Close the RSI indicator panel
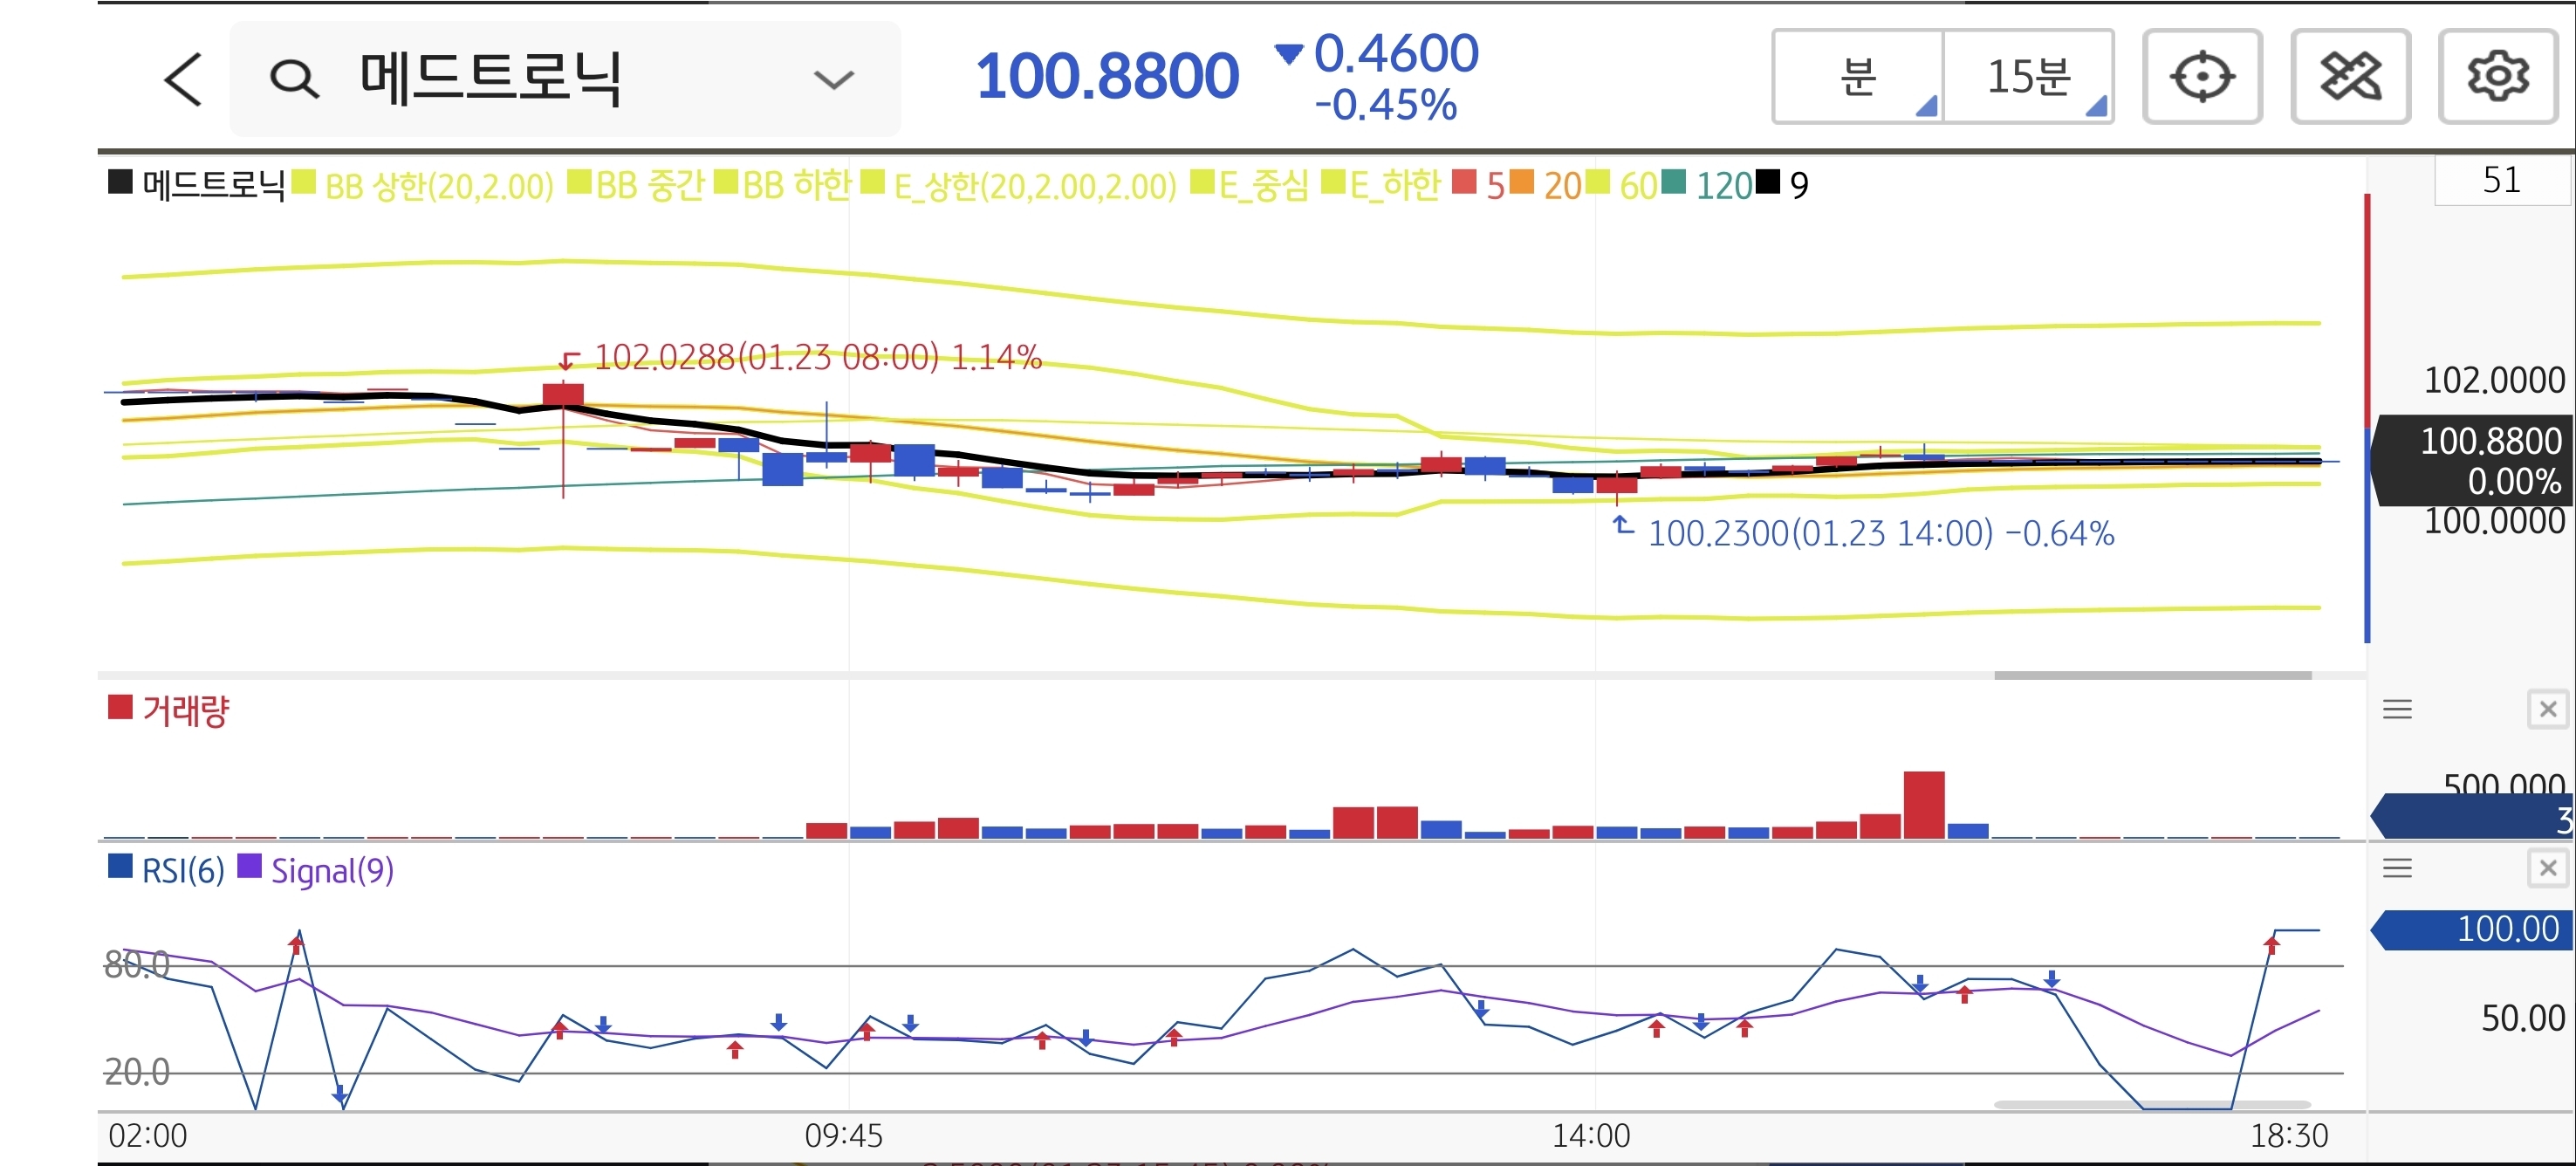The width and height of the screenshot is (2576, 1166). point(2547,868)
